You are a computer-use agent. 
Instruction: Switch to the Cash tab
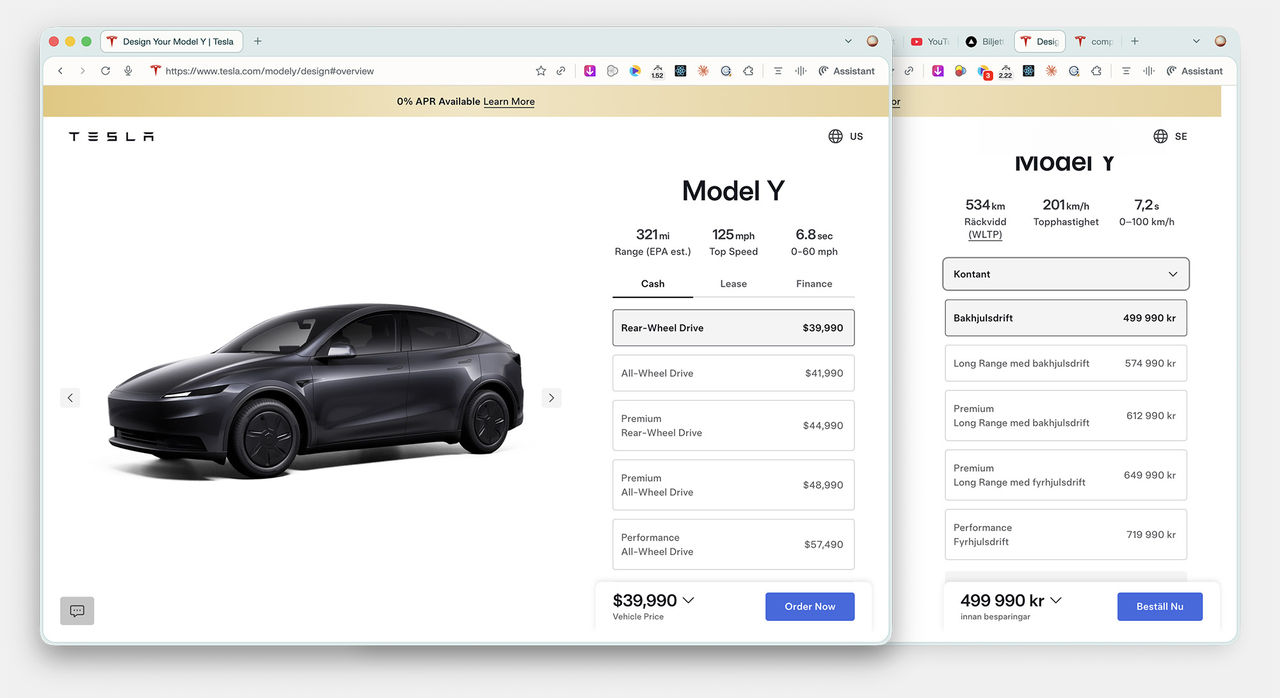[x=653, y=284]
